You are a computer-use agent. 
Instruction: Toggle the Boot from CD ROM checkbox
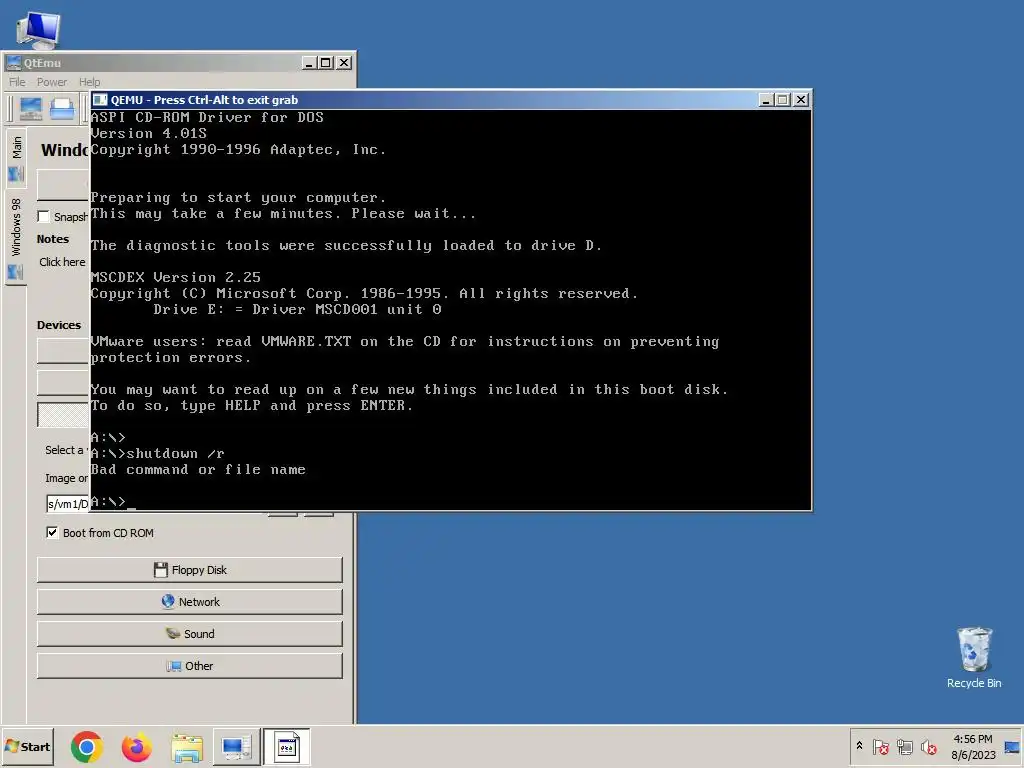(x=52, y=532)
